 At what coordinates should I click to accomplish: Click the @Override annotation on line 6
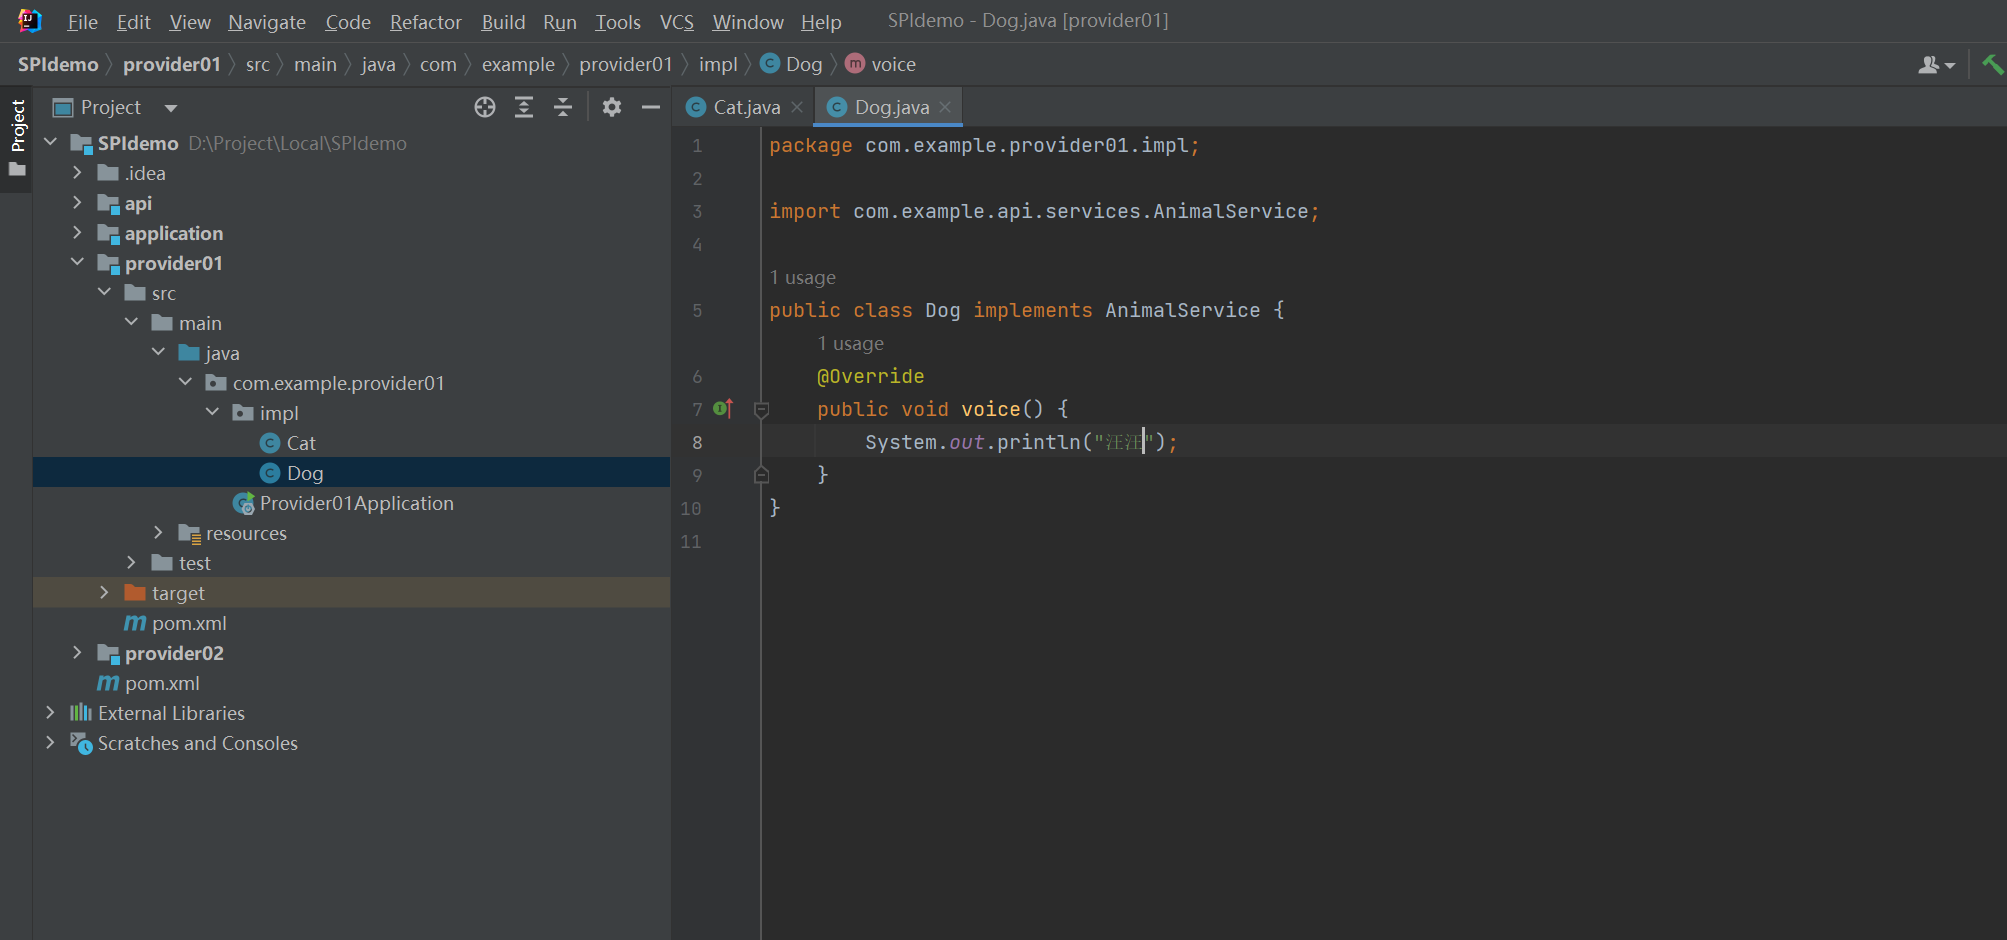pyautogui.click(x=870, y=376)
